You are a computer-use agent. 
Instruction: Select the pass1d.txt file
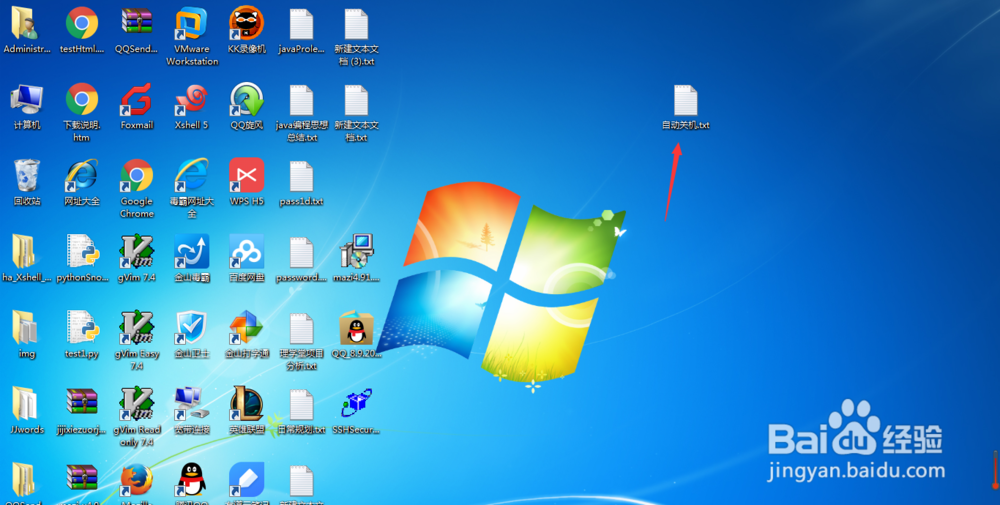click(302, 182)
